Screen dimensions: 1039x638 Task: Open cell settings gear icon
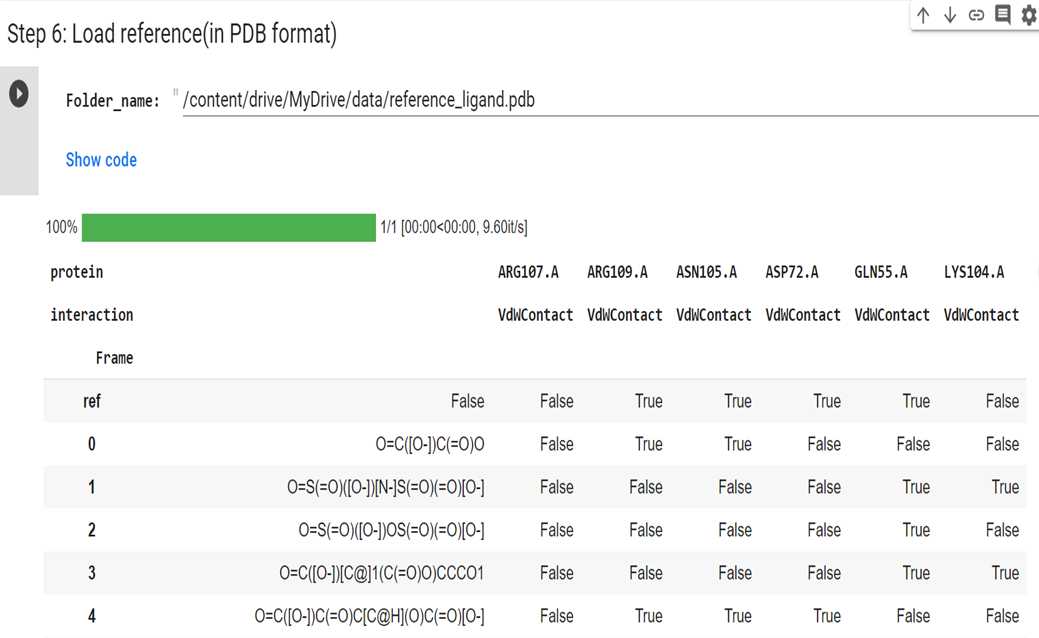point(1029,15)
